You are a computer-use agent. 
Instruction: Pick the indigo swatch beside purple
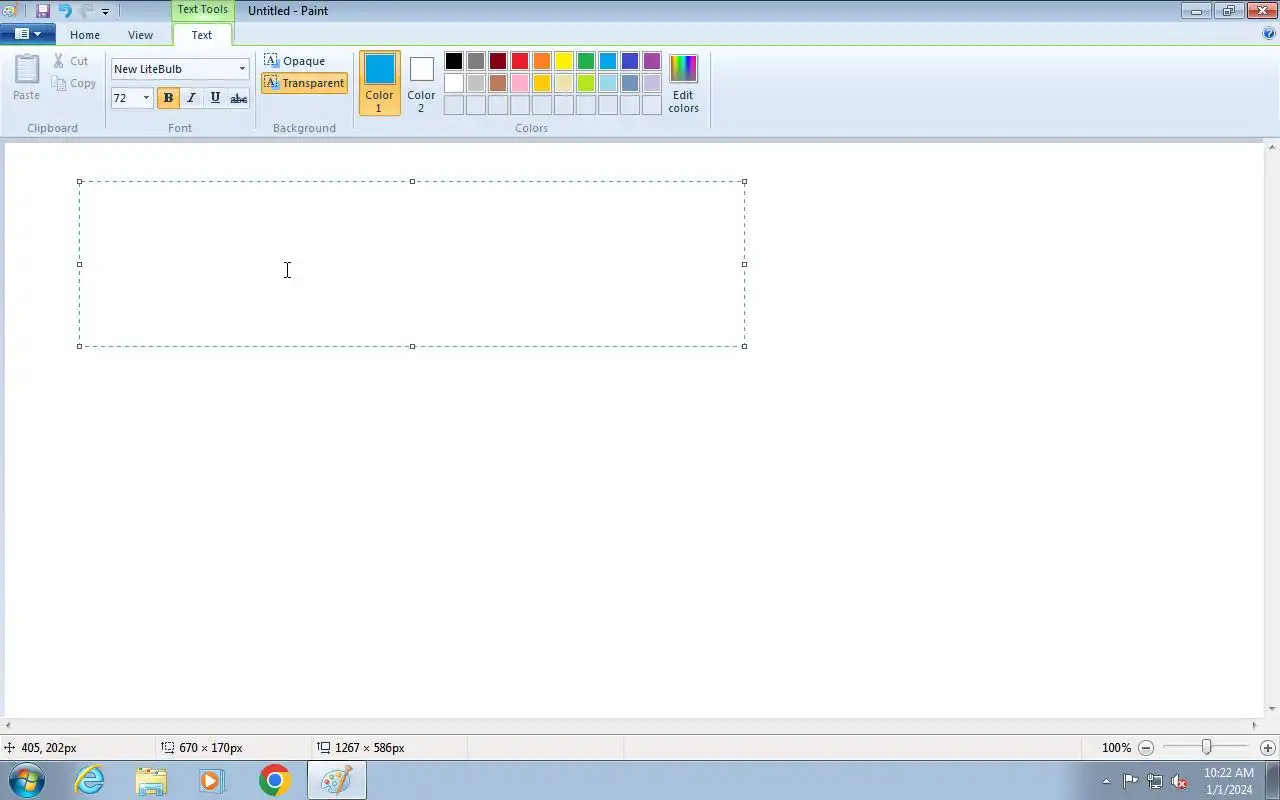click(x=630, y=61)
